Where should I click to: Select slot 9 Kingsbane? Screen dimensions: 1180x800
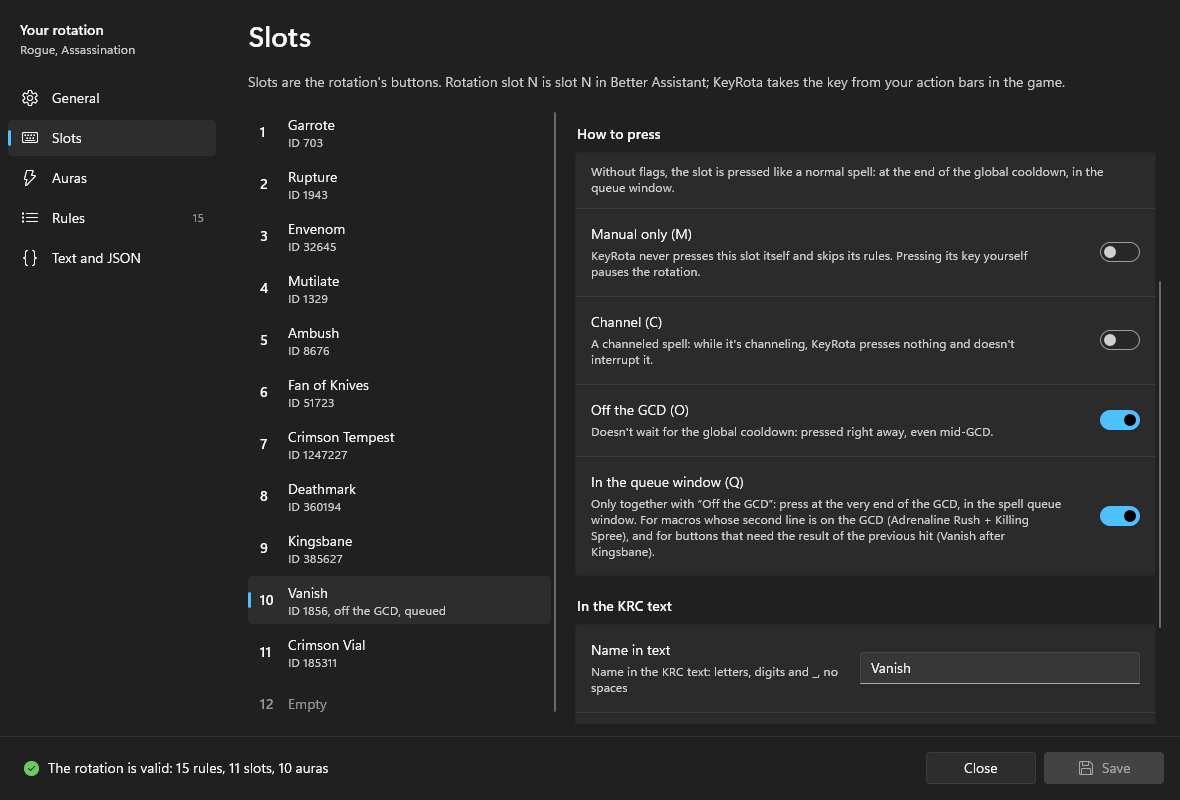tap(400, 549)
